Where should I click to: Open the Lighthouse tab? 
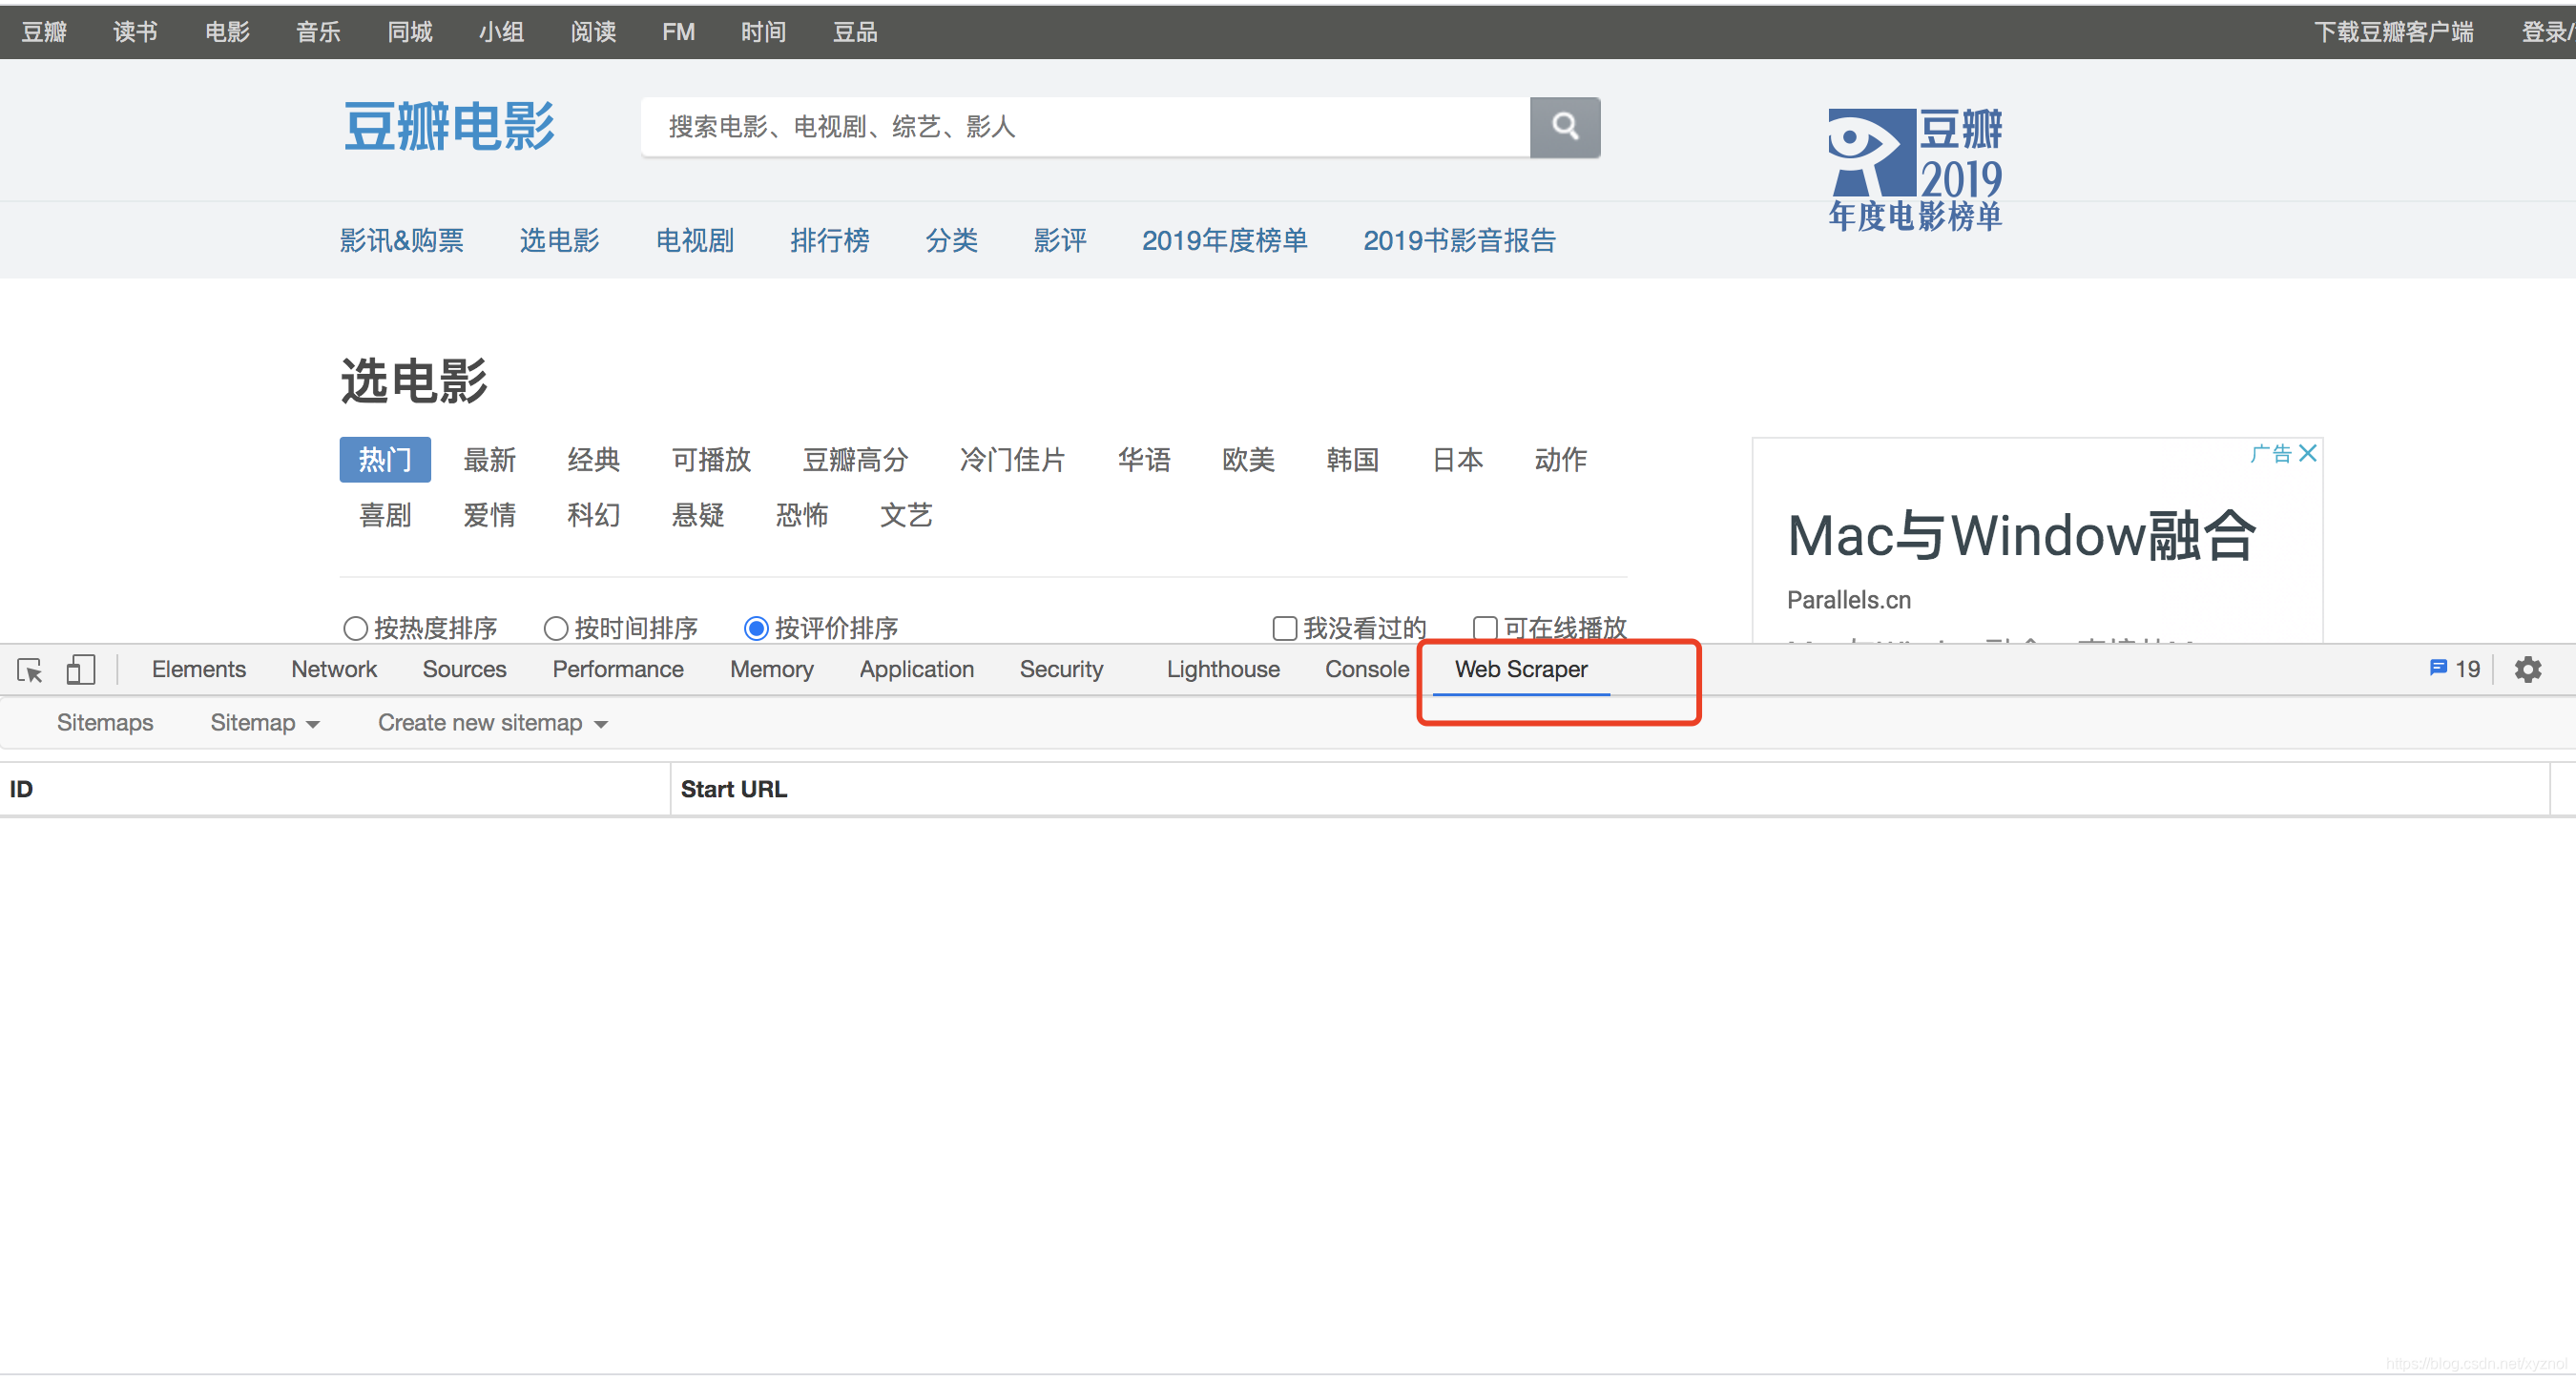(1222, 669)
